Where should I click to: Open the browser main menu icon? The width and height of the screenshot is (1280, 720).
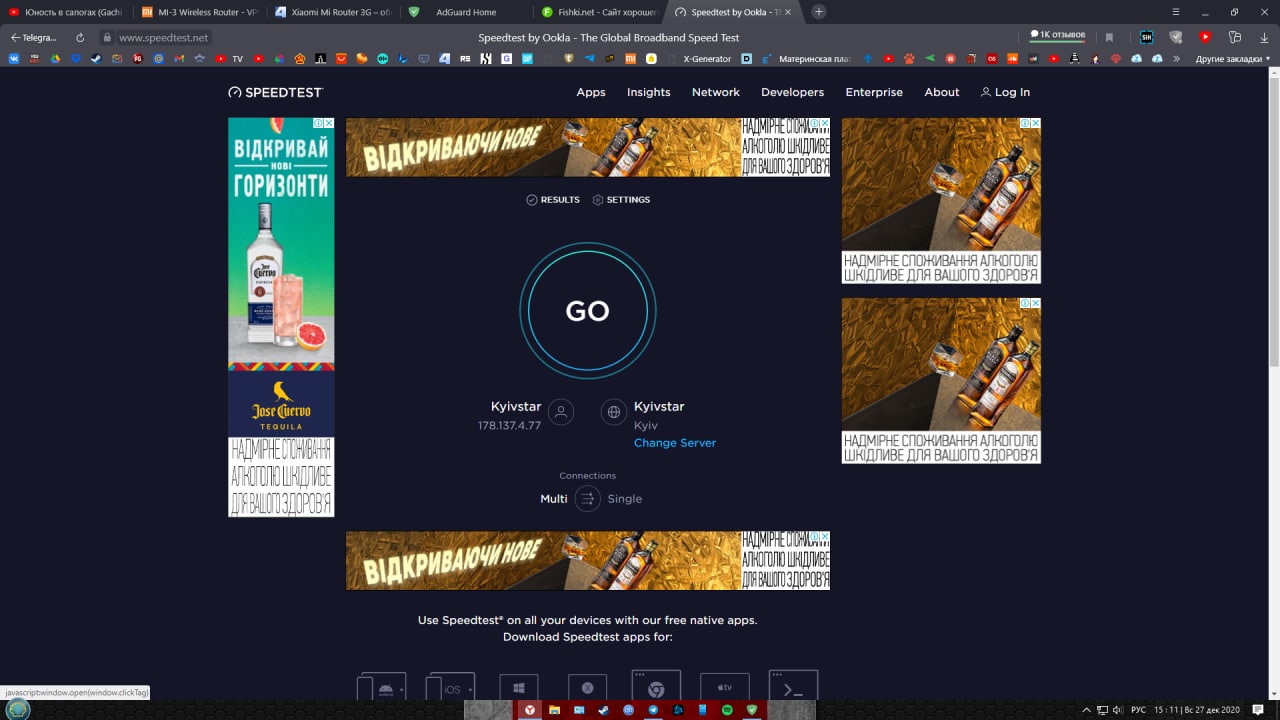(x=1174, y=12)
